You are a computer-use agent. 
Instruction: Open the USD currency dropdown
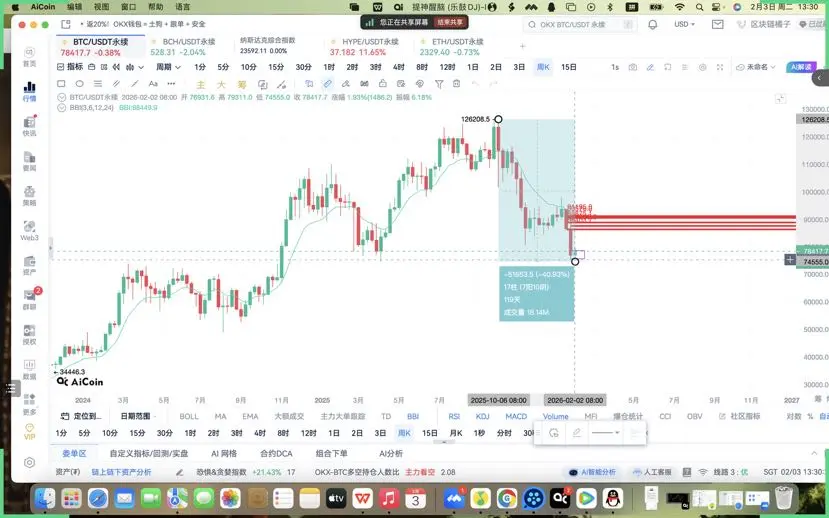684,24
